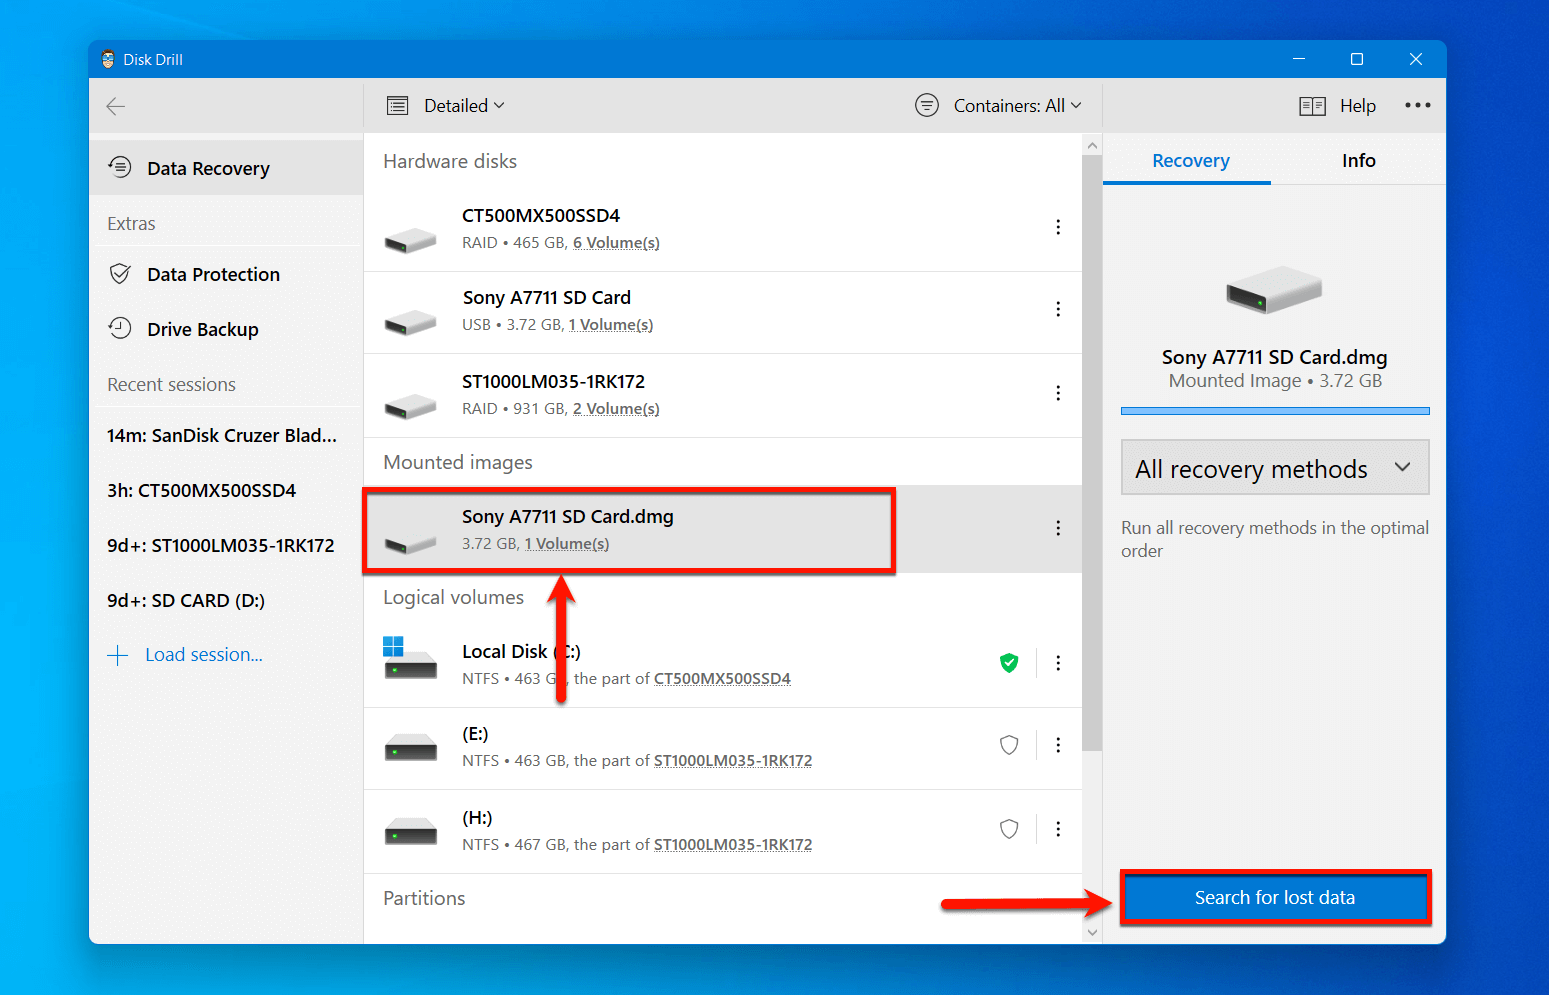Click 2 Volume(s) link under ST1000LM035-1RK172

coord(616,409)
